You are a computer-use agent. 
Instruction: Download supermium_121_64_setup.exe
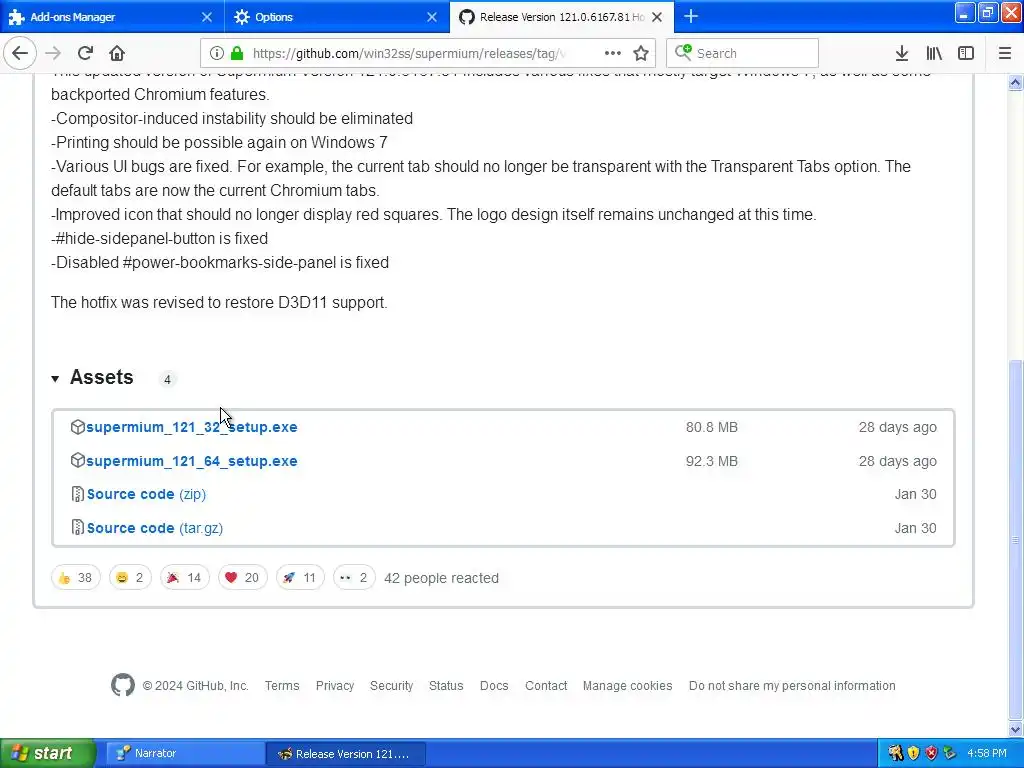coord(191,460)
